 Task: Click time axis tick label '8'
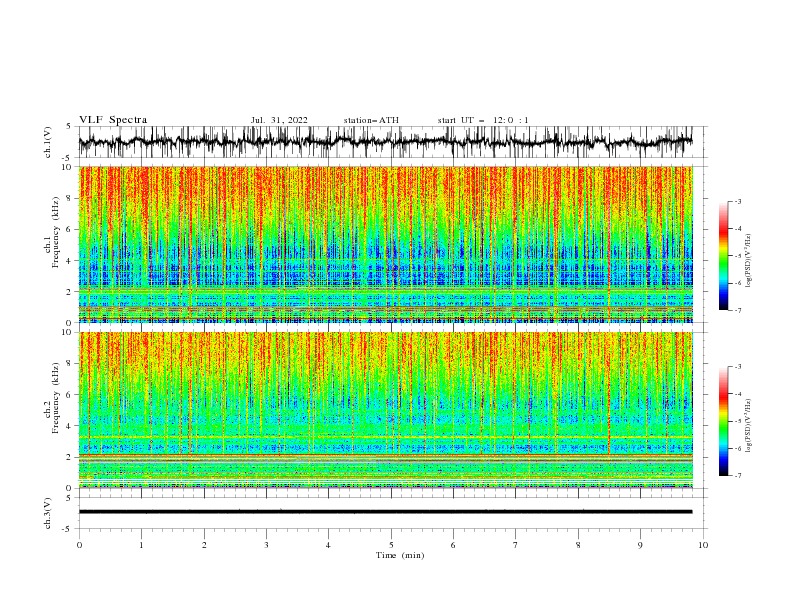[578, 545]
